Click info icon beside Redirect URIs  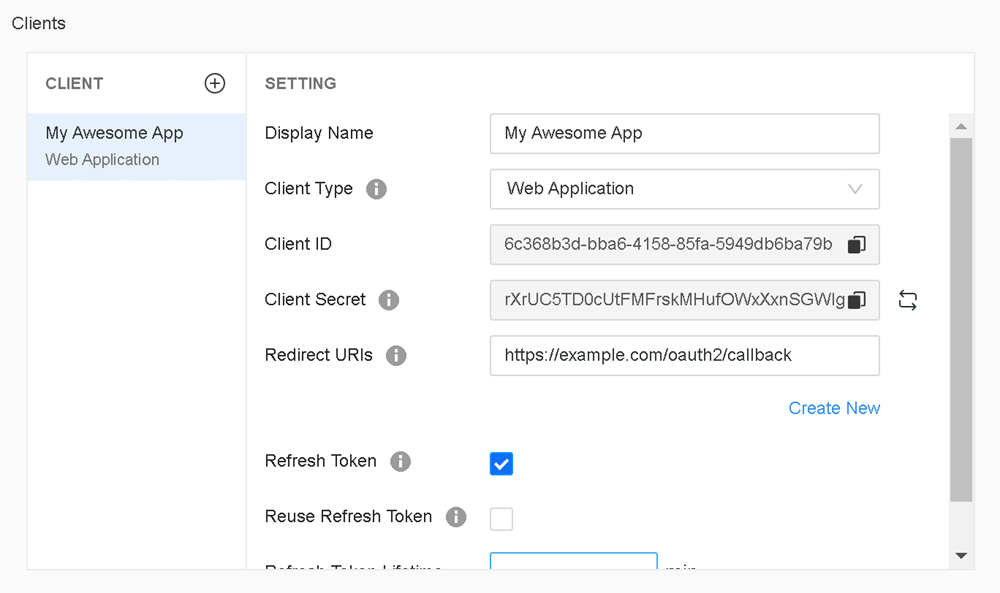click(x=396, y=356)
